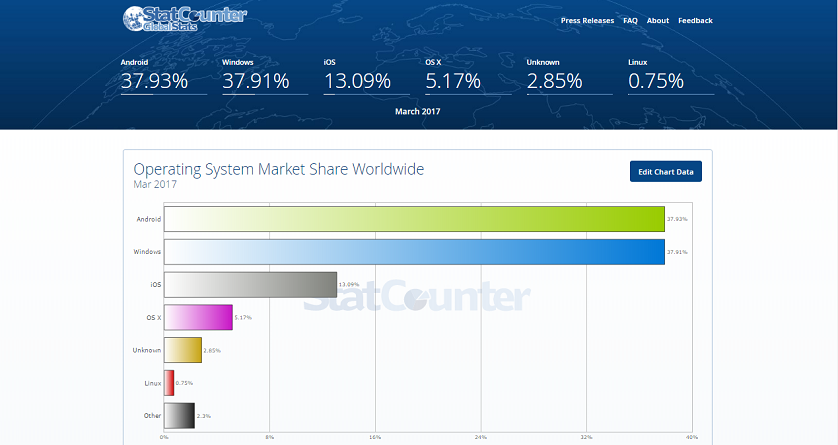Screen dimensions: 838x445
Task: Click the 5.17% value label beside OS X bar
Action: [x=243, y=317]
